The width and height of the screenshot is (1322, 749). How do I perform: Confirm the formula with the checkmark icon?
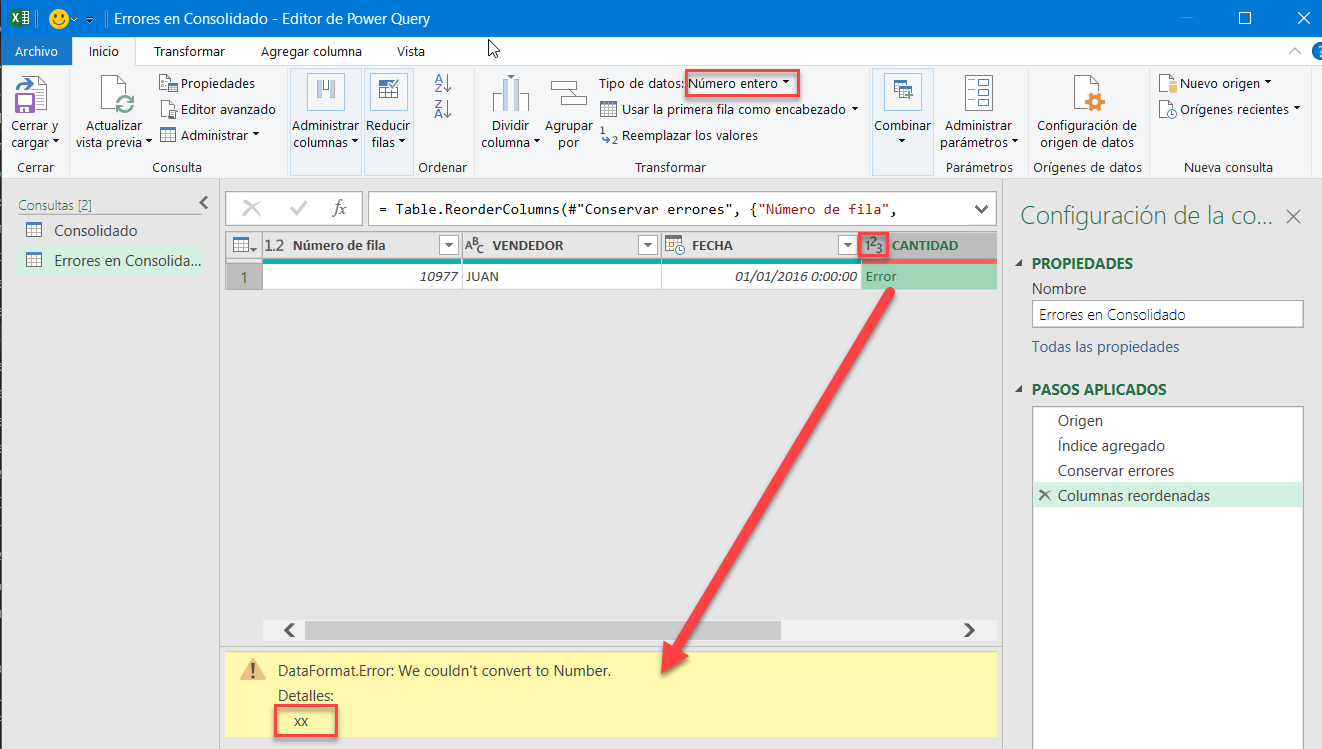pos(298,208)
